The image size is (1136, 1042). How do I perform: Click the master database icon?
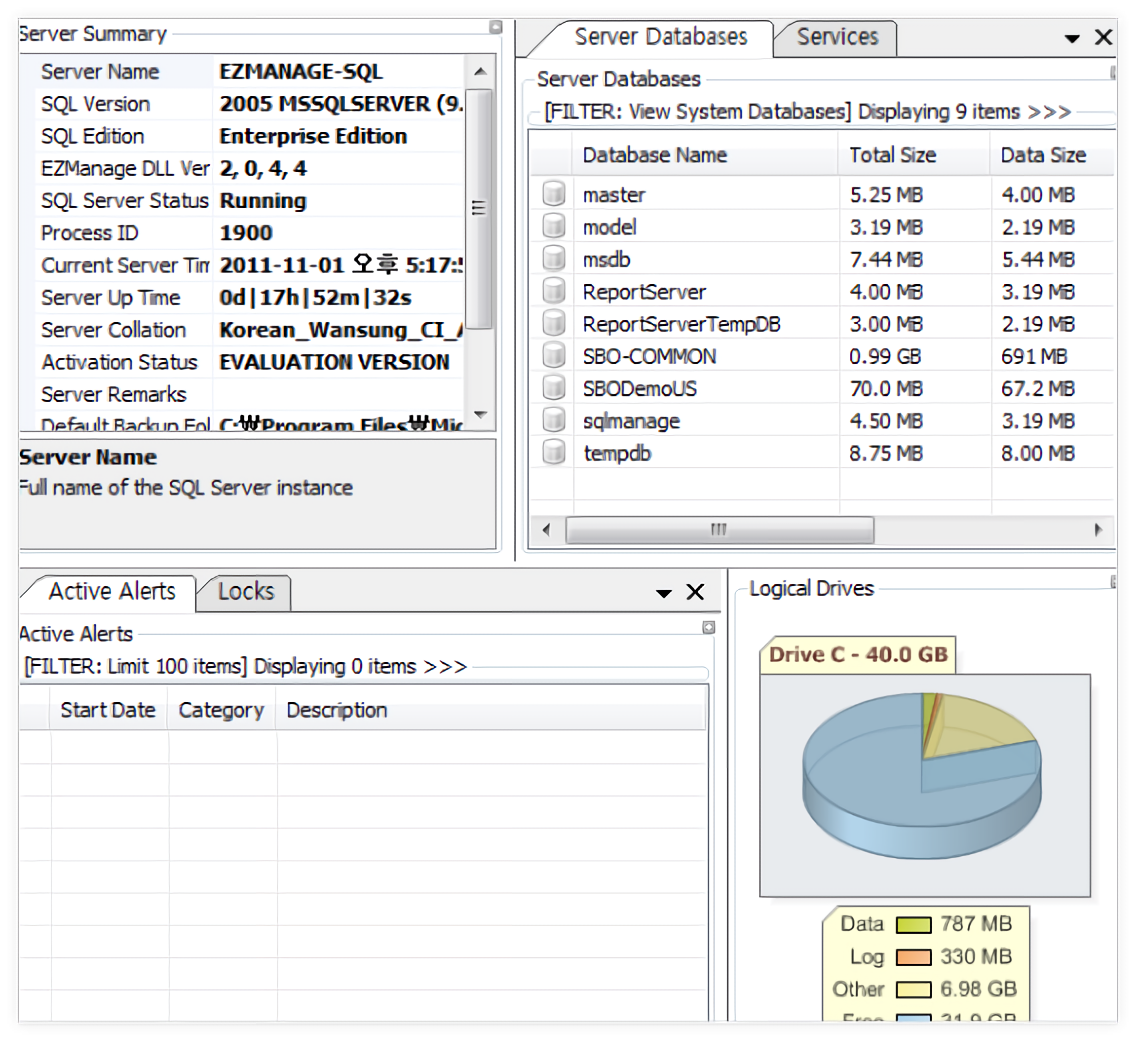point(553,195)
